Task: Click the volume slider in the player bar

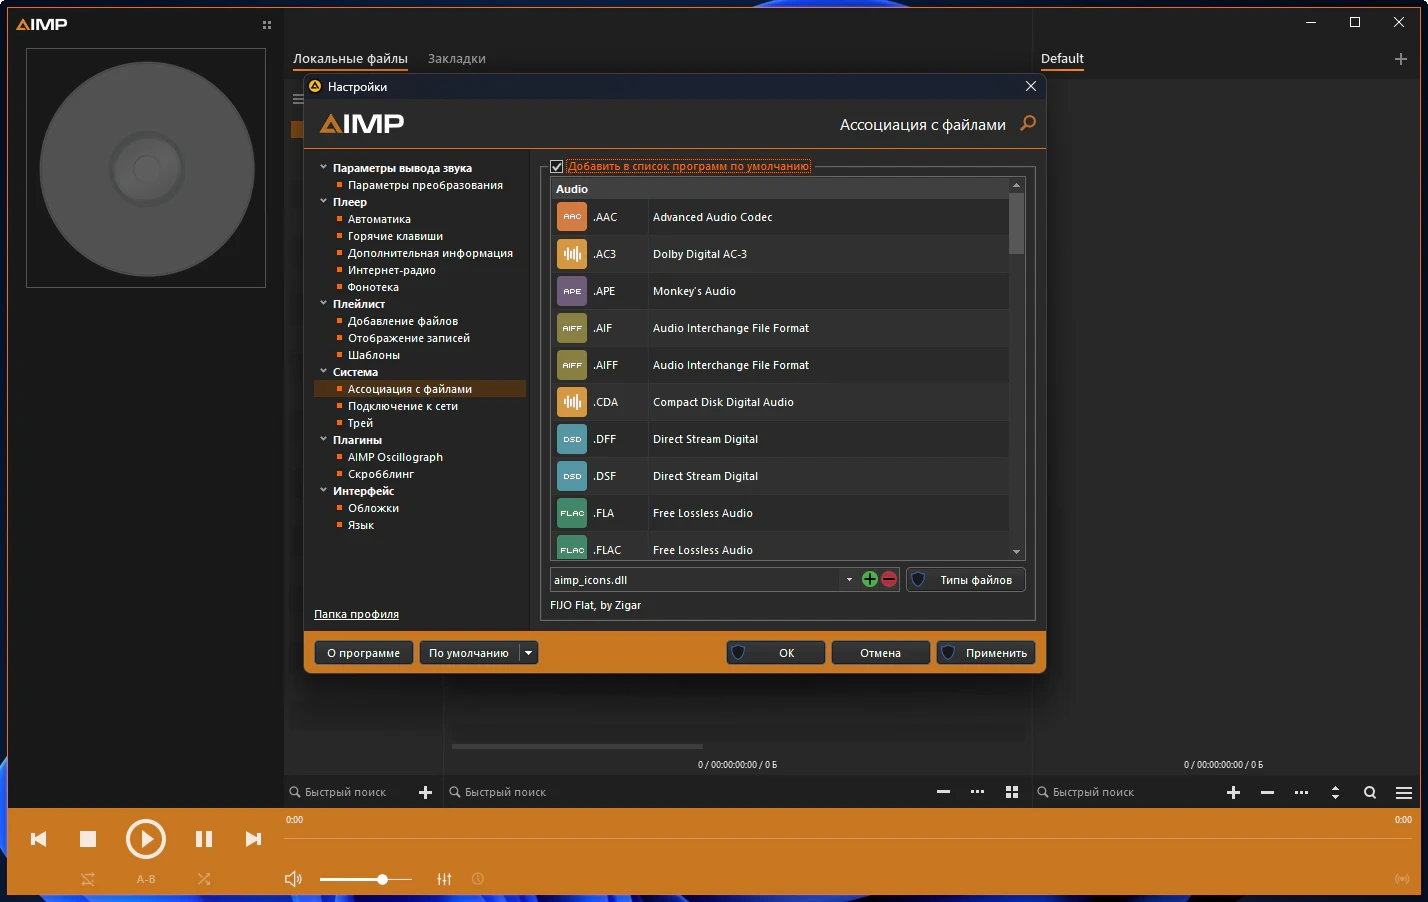Action: coord(366,879)
